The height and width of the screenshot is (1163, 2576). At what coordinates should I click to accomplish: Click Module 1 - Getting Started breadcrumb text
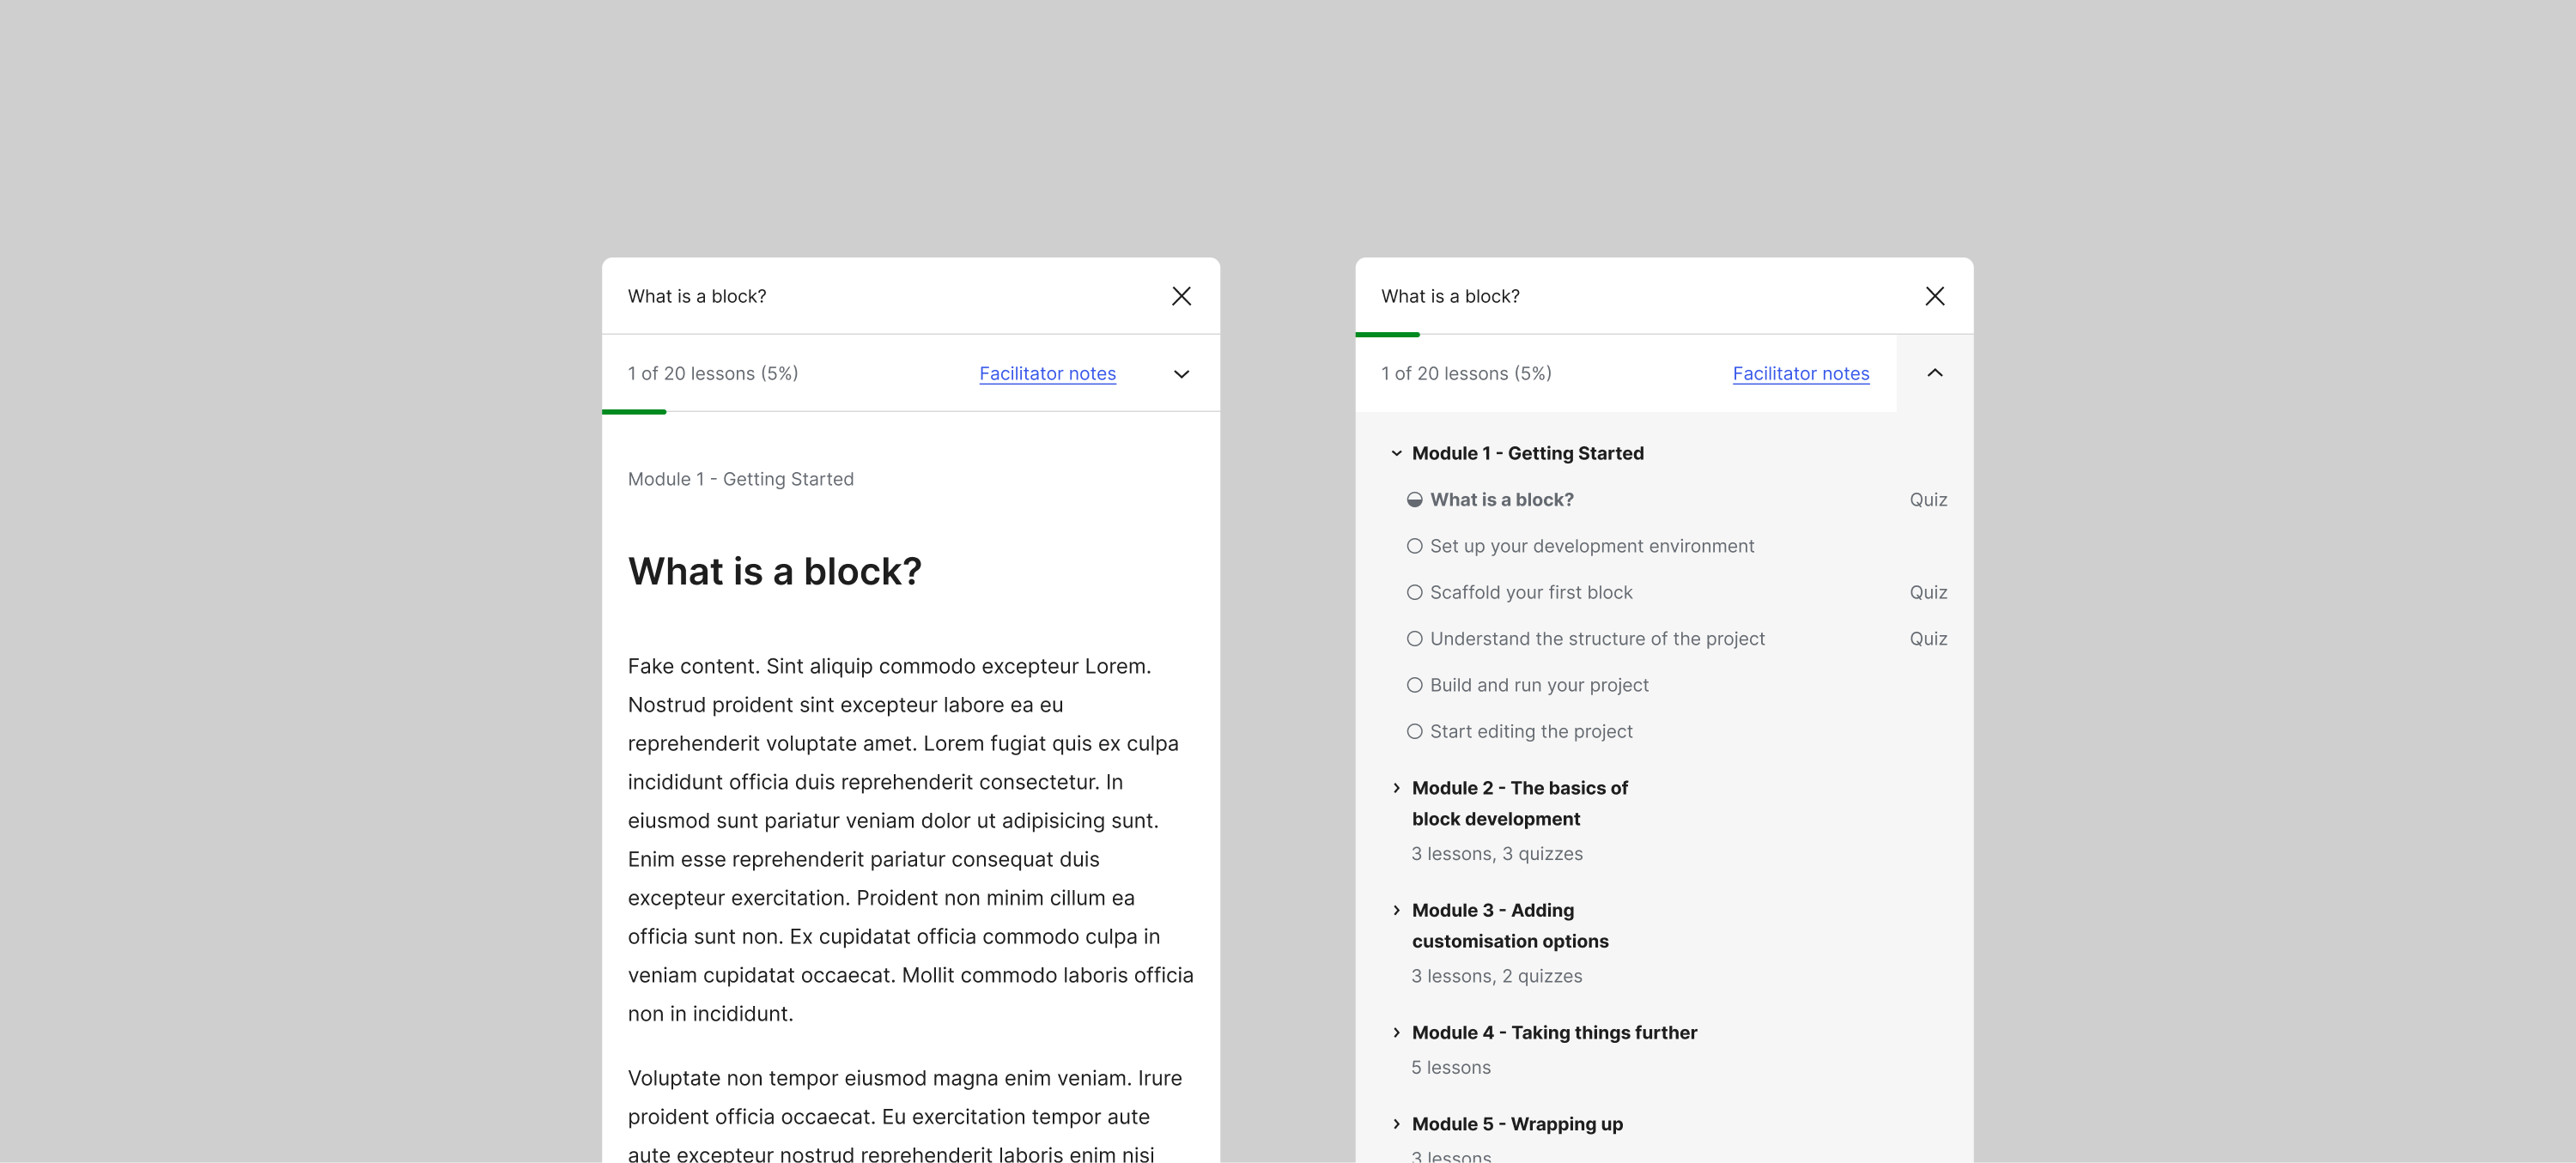(740, 479)
